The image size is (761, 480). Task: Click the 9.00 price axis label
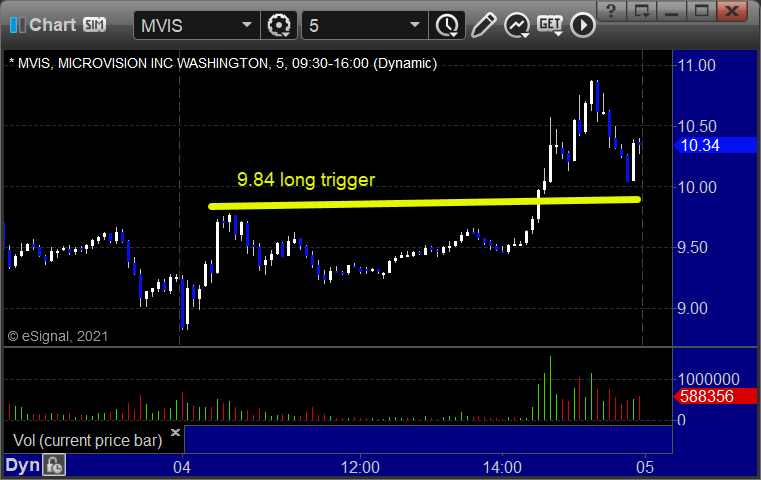[x=692, y=308]
